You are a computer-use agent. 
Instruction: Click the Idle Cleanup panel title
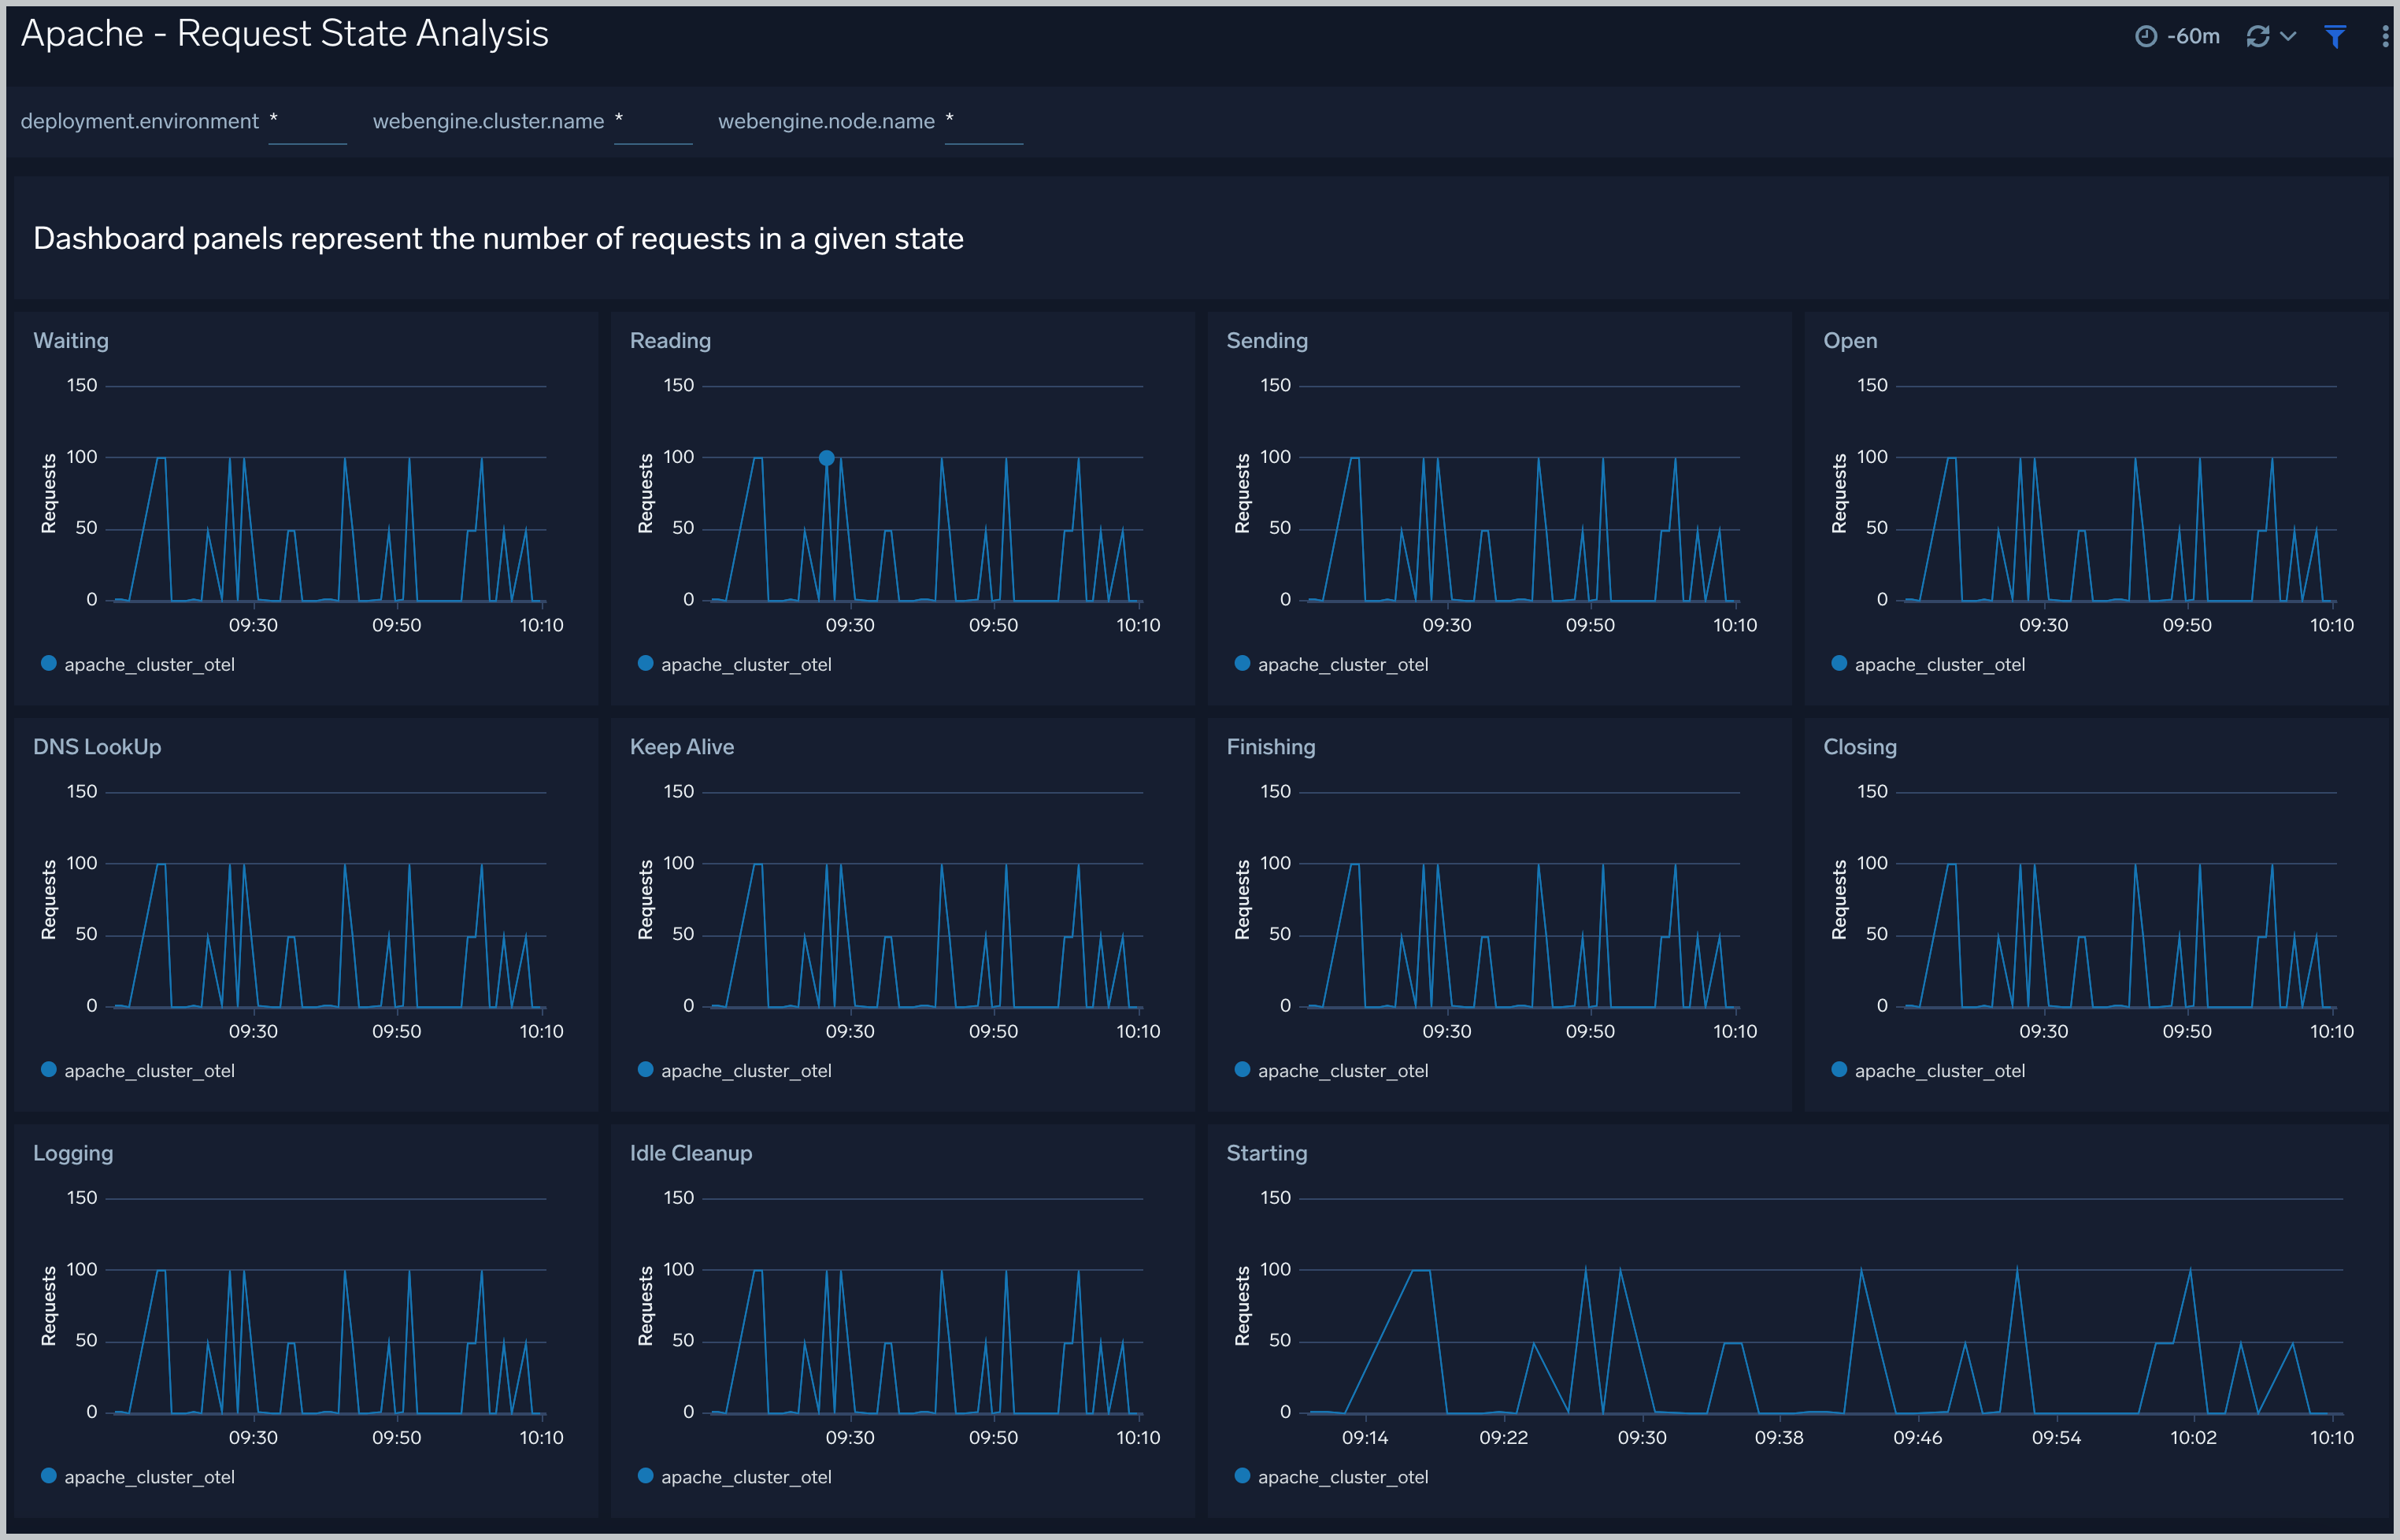691,1153
